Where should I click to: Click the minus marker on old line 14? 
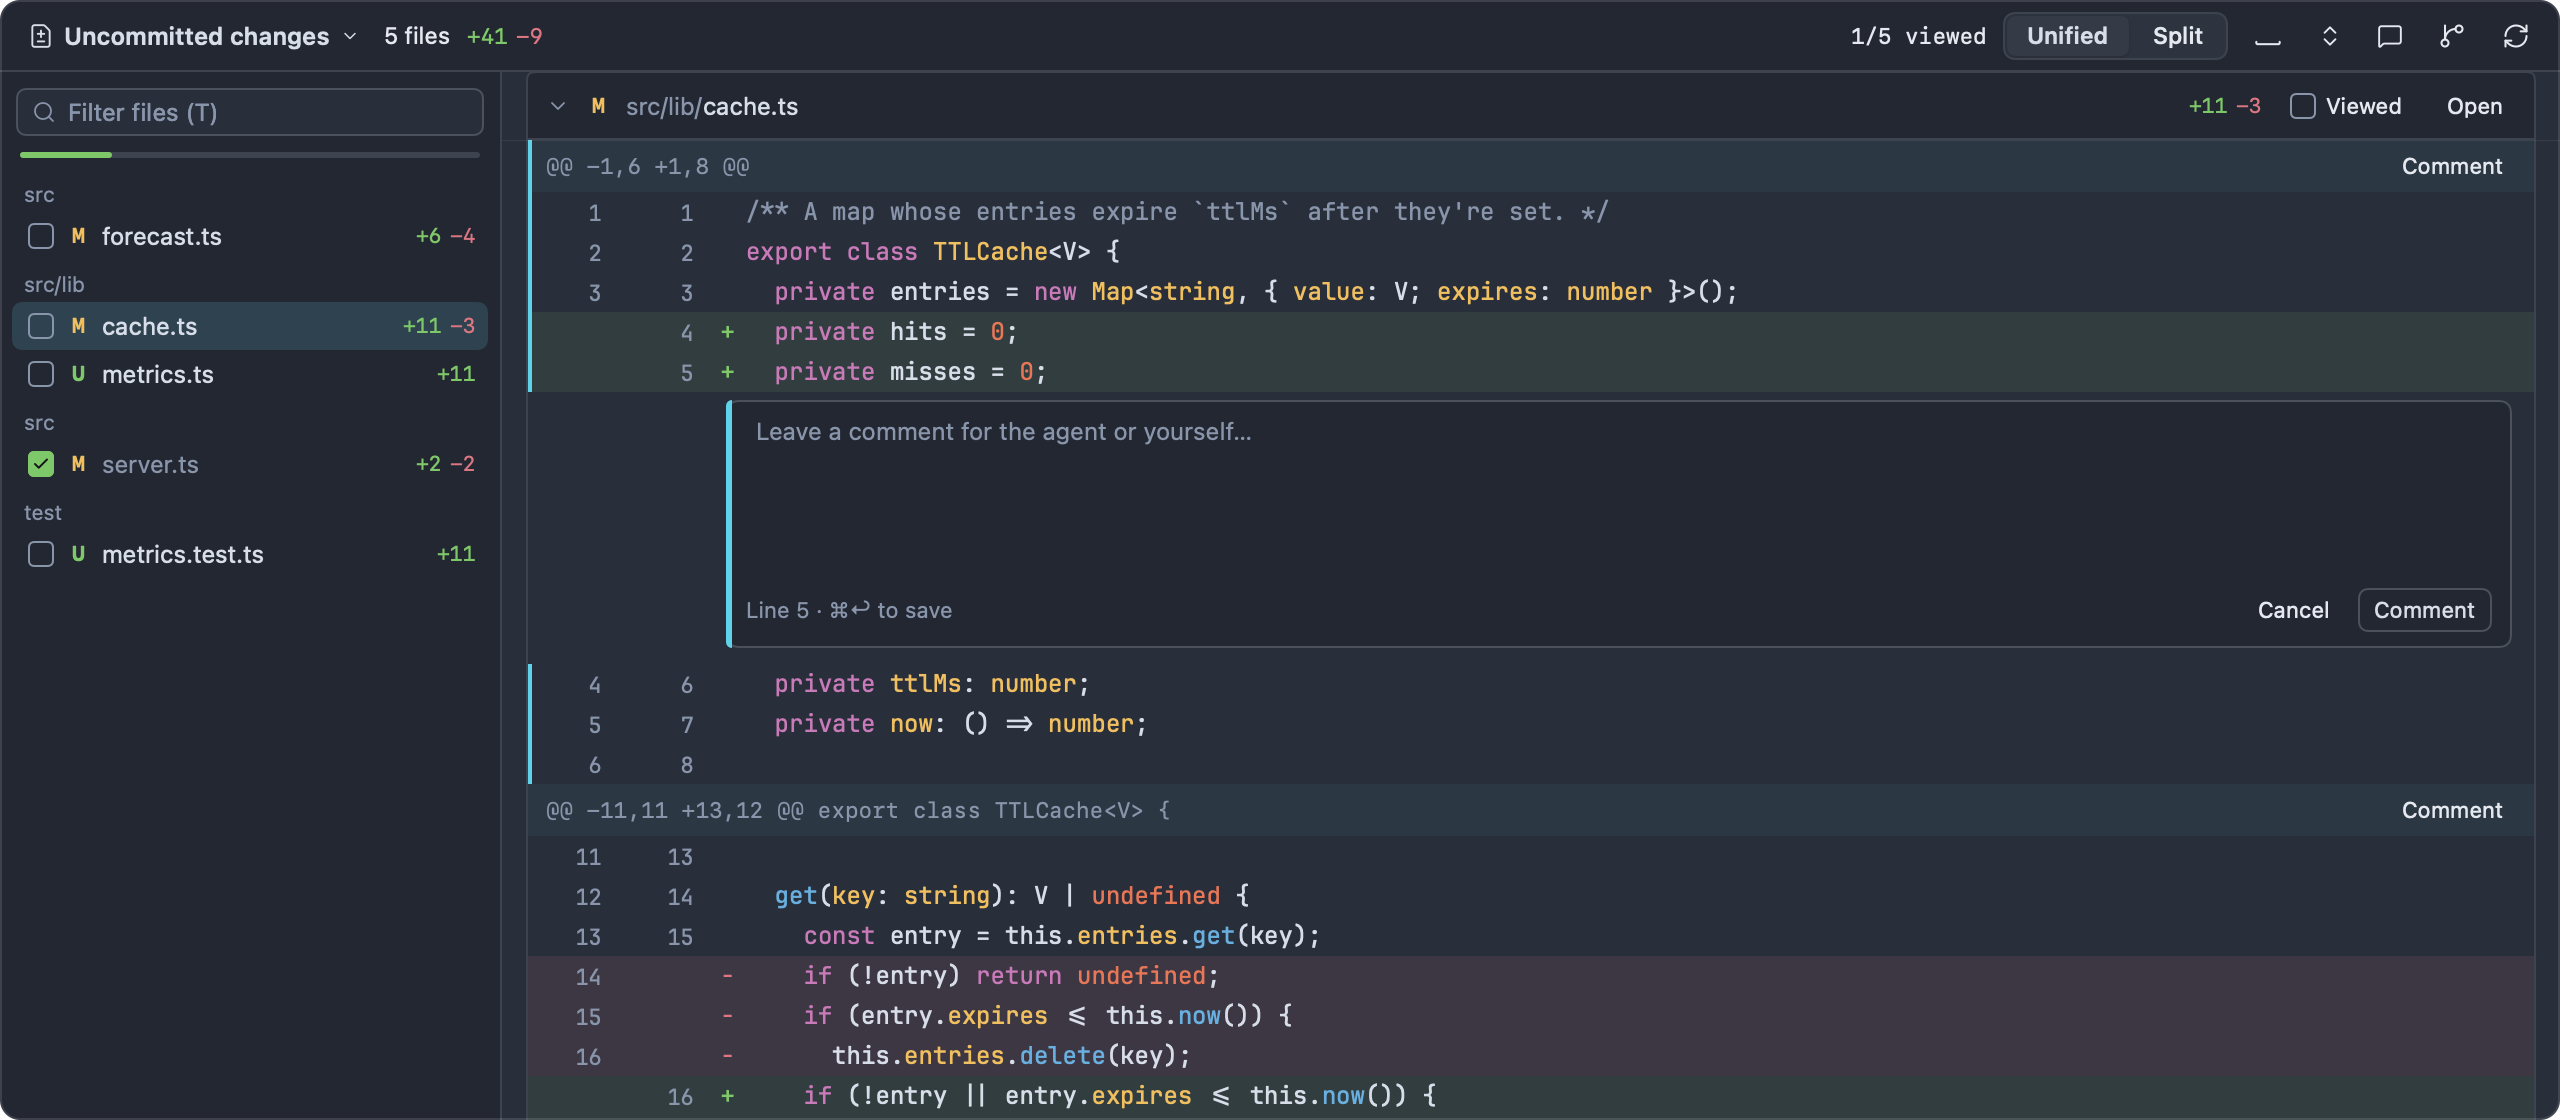[x=728, y=976]
